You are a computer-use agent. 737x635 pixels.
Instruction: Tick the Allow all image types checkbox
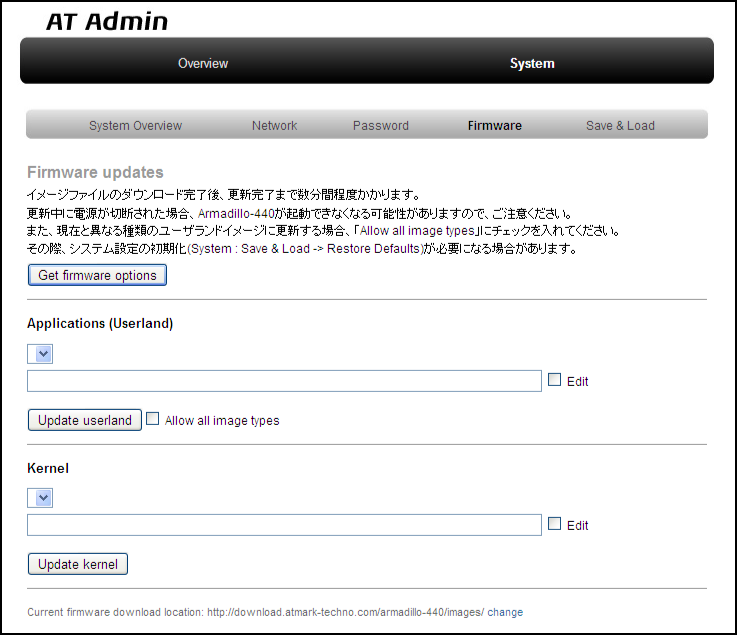tap(153, 418)
